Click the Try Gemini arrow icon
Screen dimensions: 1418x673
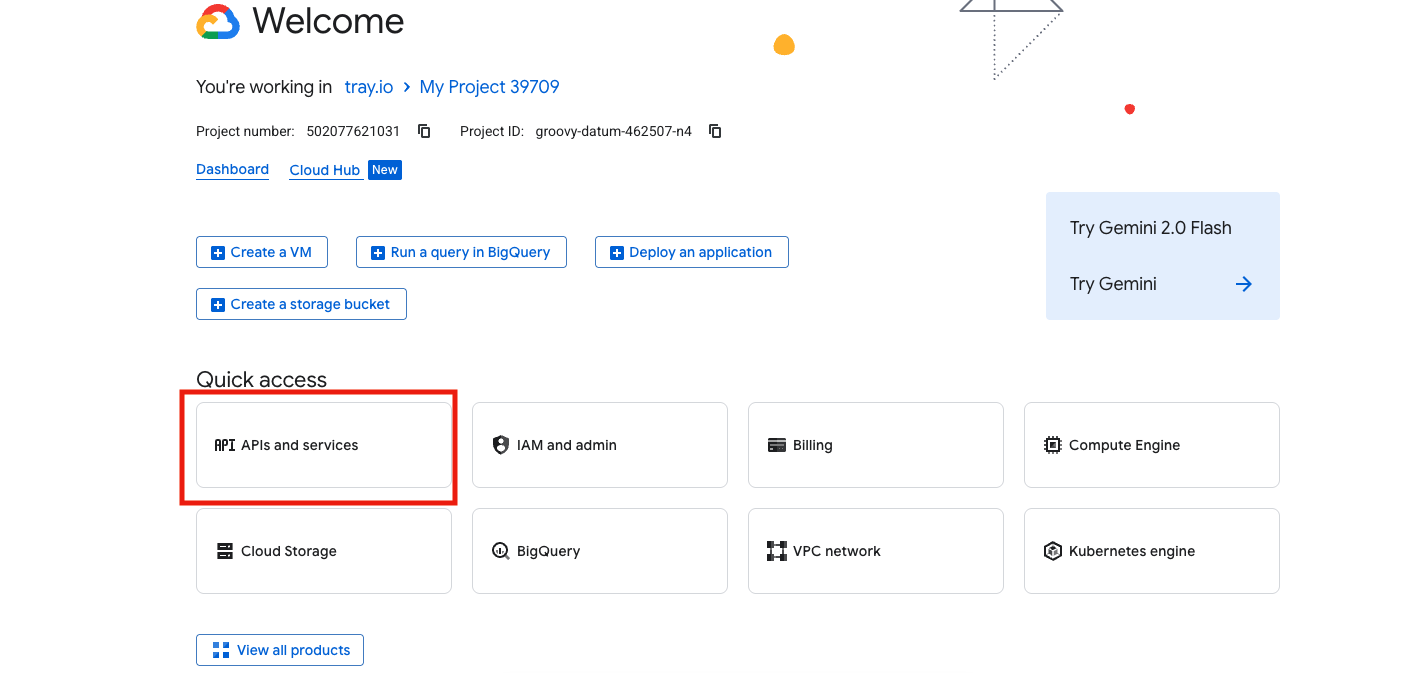click(1243, 283)
